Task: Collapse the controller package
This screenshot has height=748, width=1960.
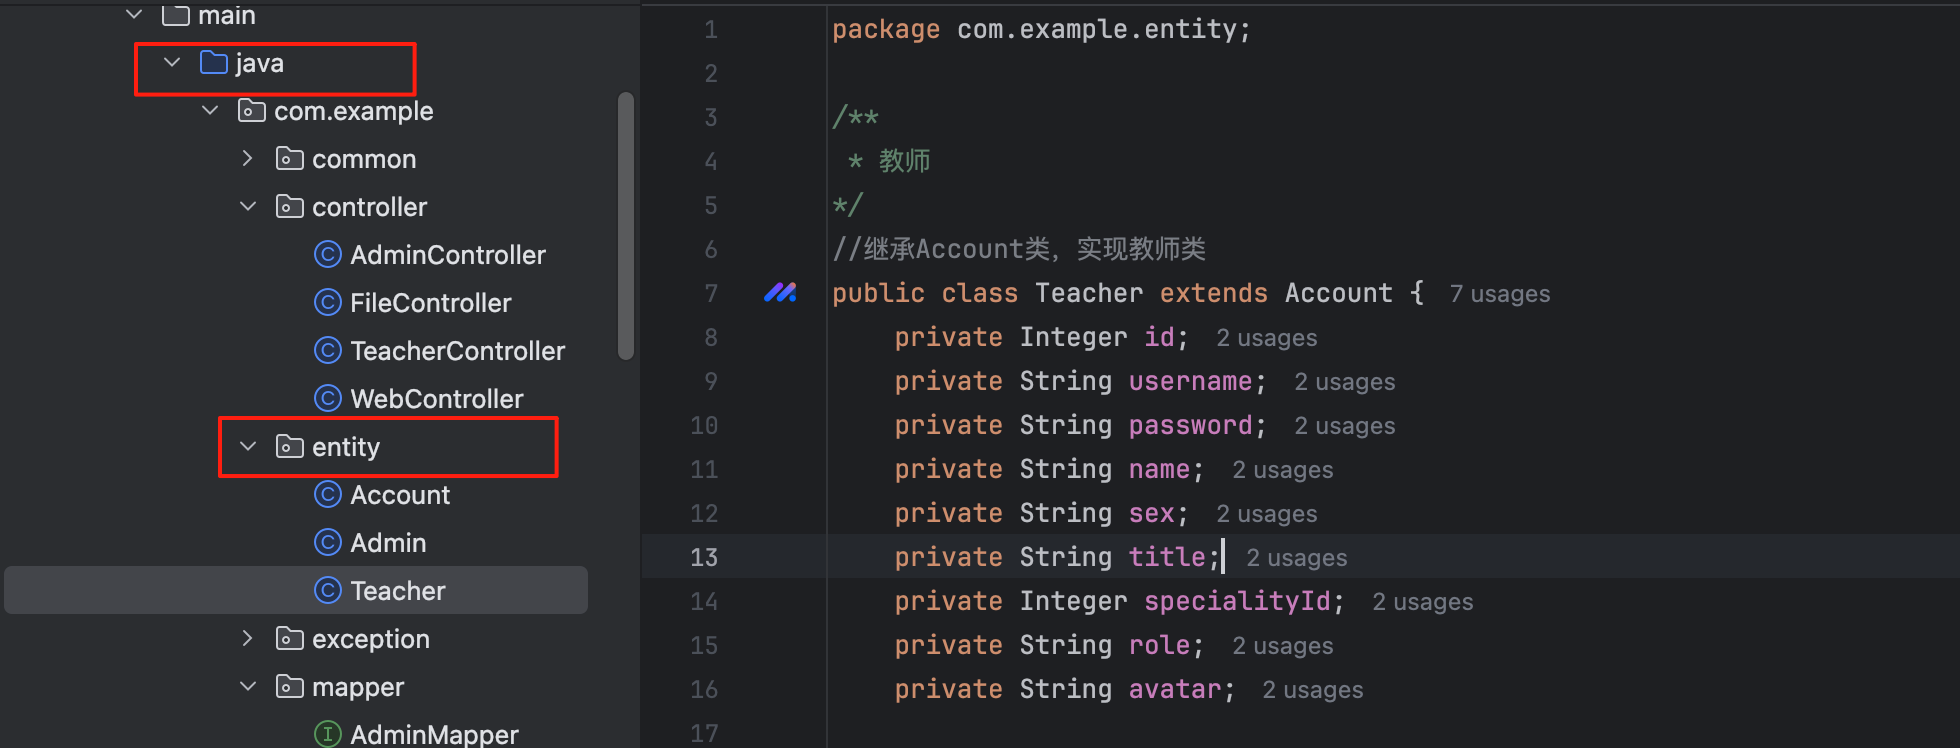Action: [248, 207]
